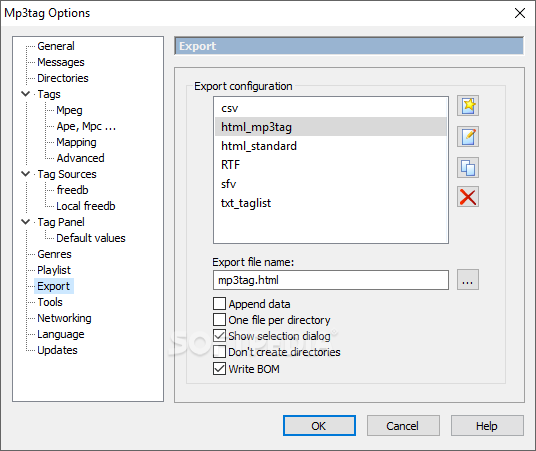
Task: Select html_mp3tag in the configuration list
Action: pos(331,127)
